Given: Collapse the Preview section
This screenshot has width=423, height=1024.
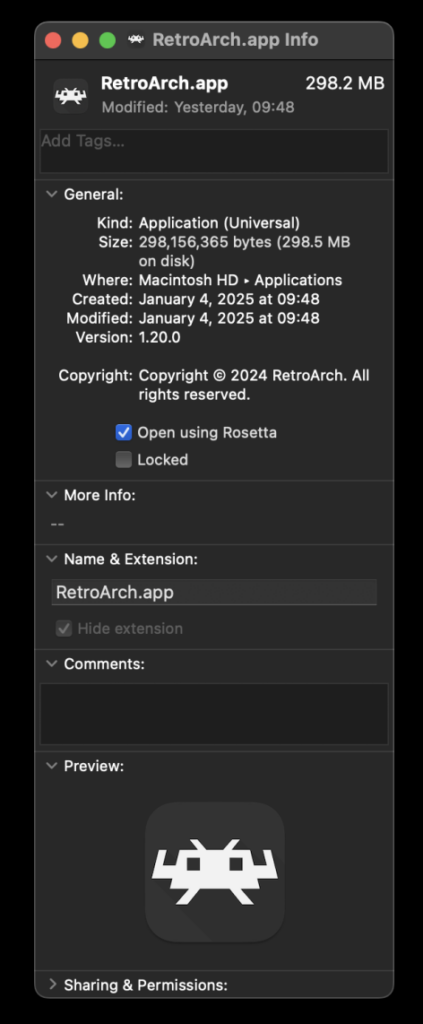Looking at the screenshot, I should pos(52,766).
